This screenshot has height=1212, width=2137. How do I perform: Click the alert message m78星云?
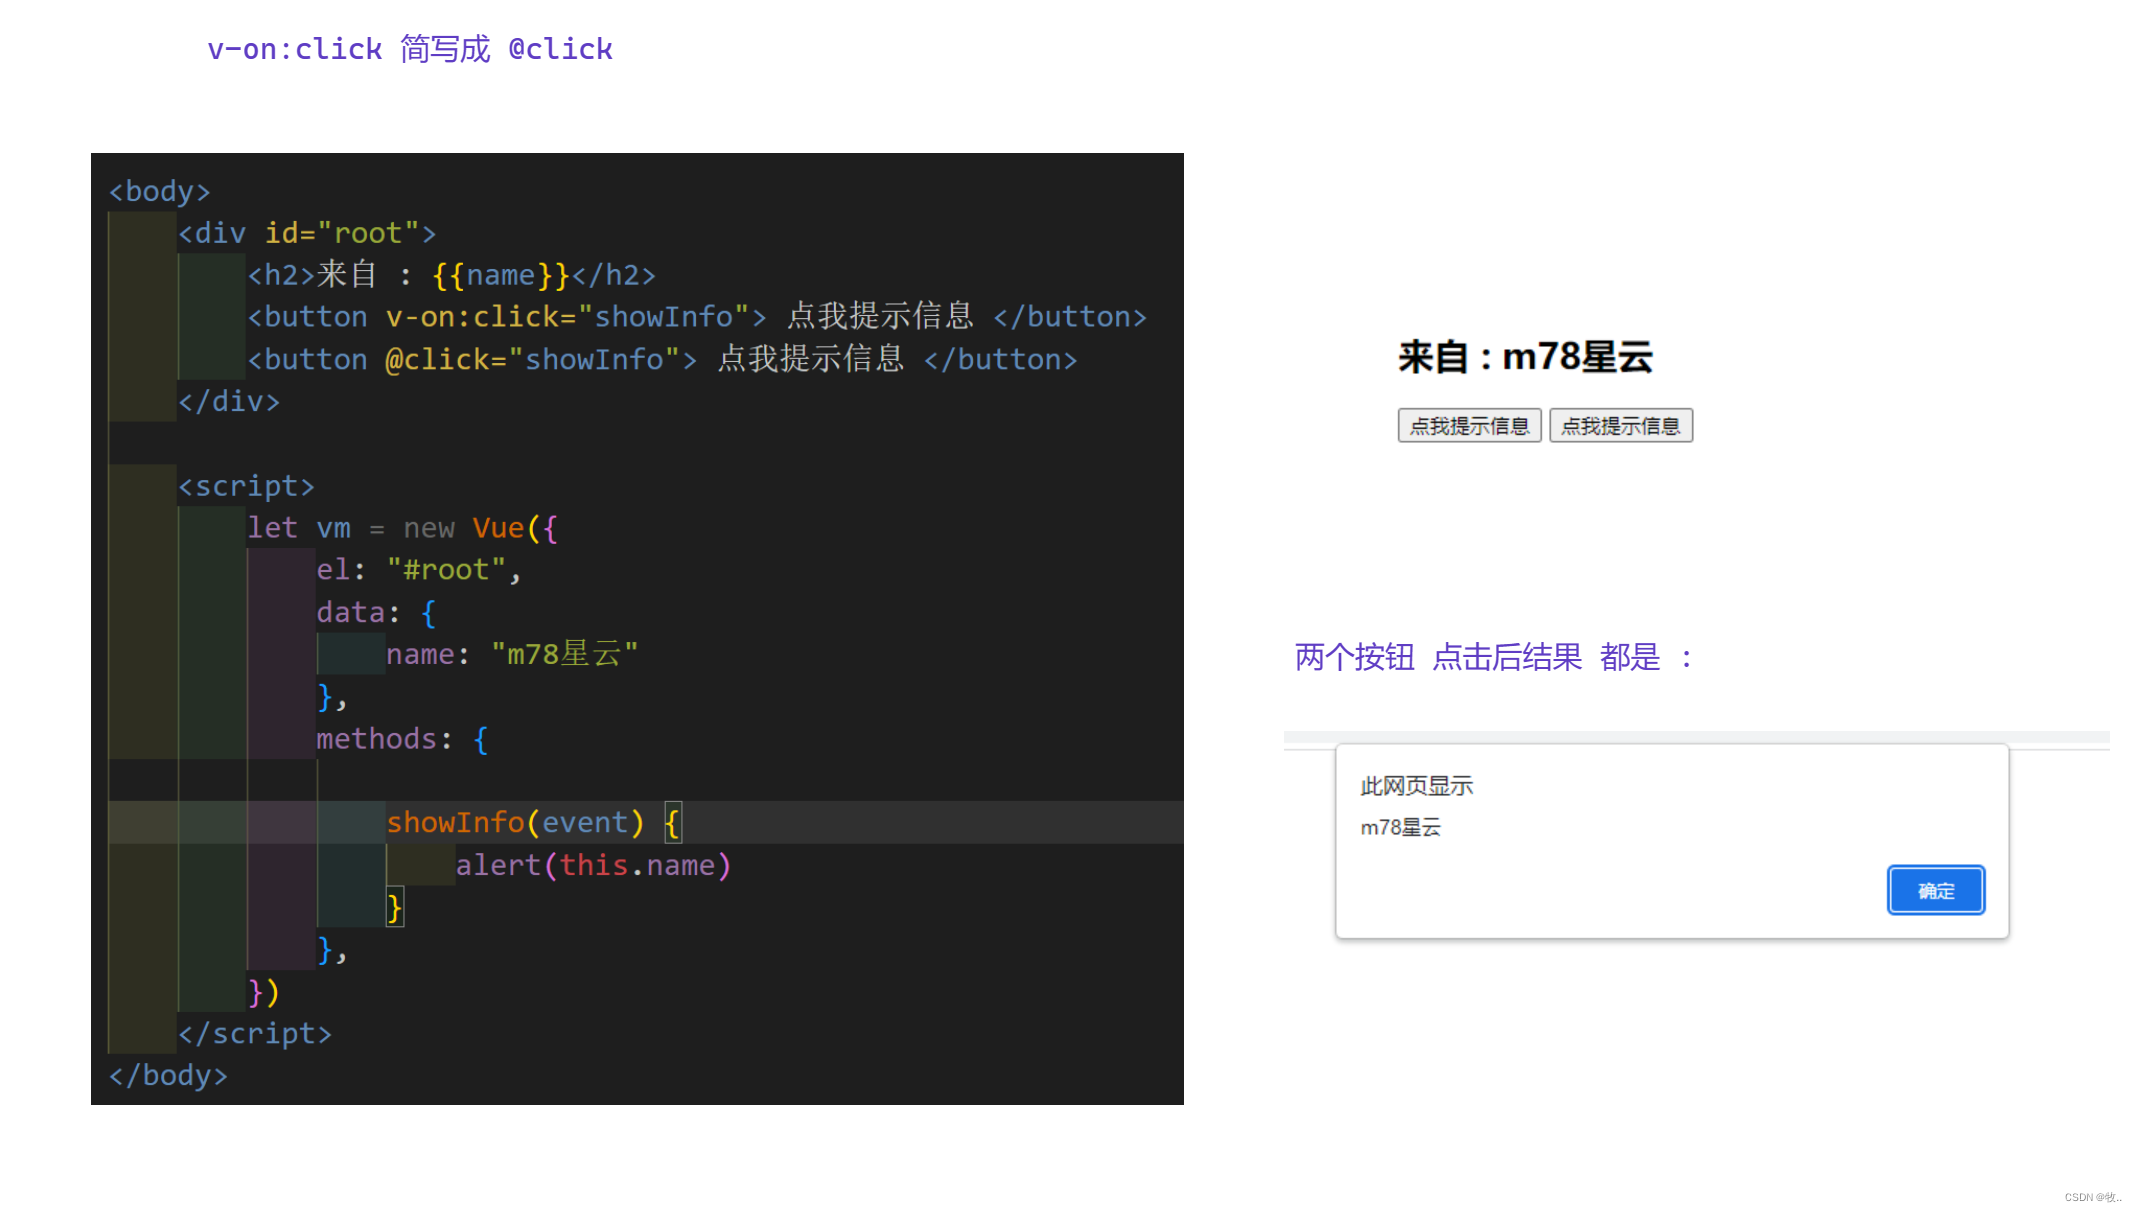pyautogui.click(x=1400, y=827)
